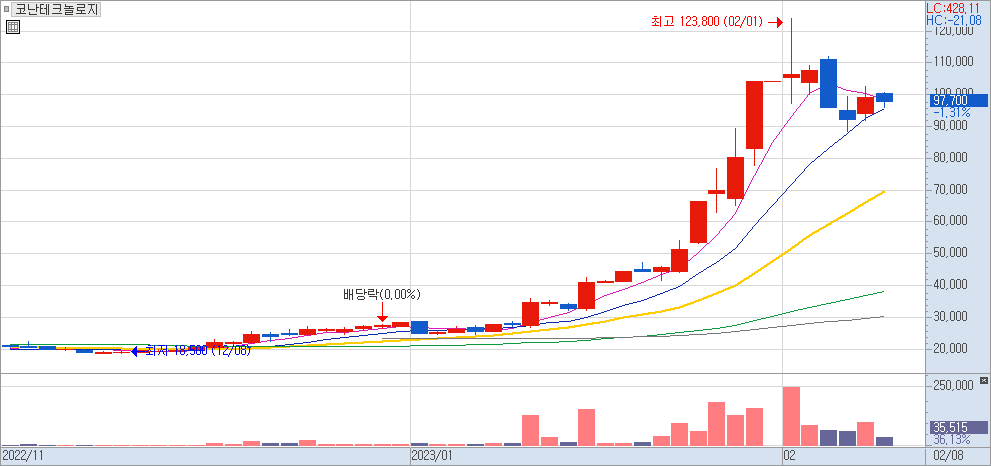
Task: Click the 2022/11 date axis label
Action: click(x=22, y=455)
